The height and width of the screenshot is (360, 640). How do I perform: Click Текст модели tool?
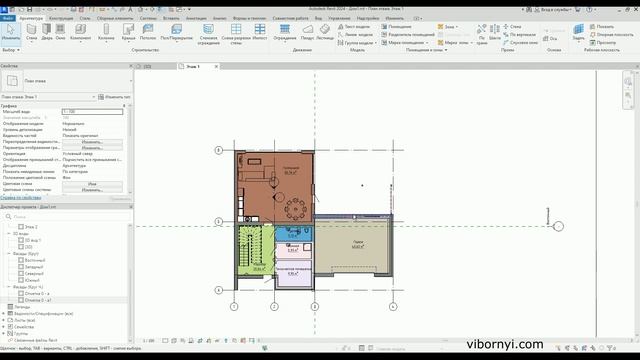tap(353, 27)
